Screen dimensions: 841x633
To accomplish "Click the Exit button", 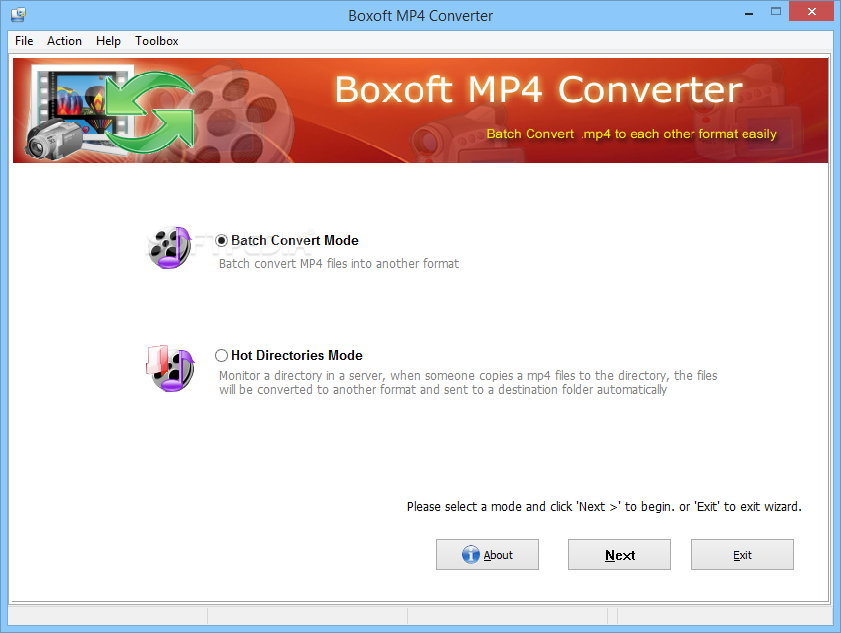I will point(742,555).
